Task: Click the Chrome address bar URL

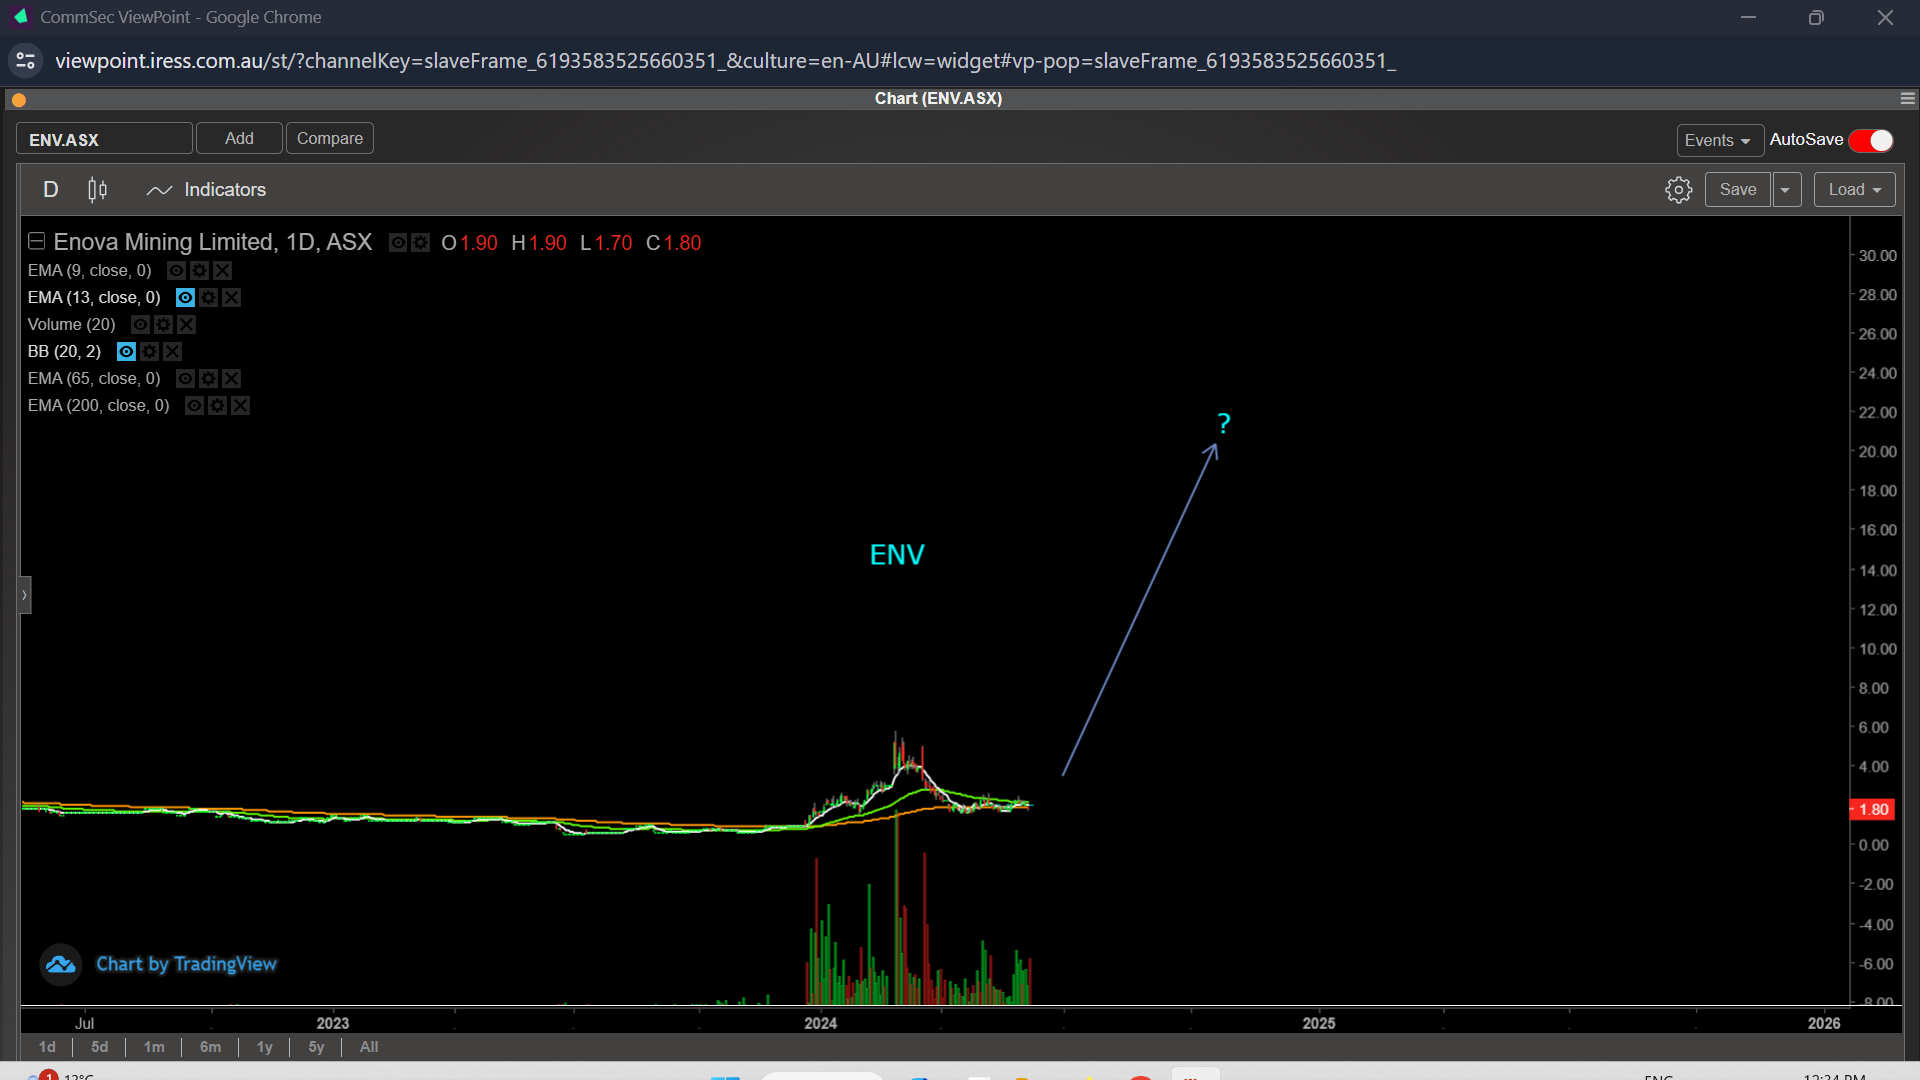Action: (x=725, y=61)
